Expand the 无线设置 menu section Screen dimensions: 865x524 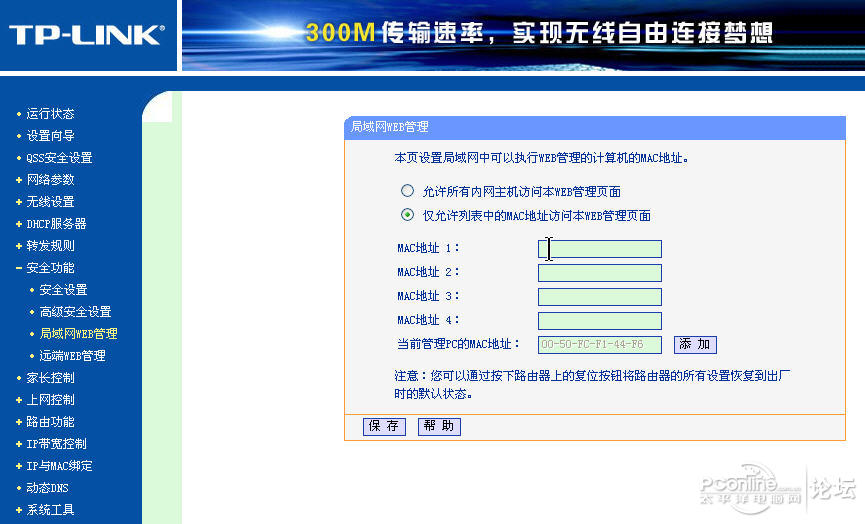click(x=50, y=202)
